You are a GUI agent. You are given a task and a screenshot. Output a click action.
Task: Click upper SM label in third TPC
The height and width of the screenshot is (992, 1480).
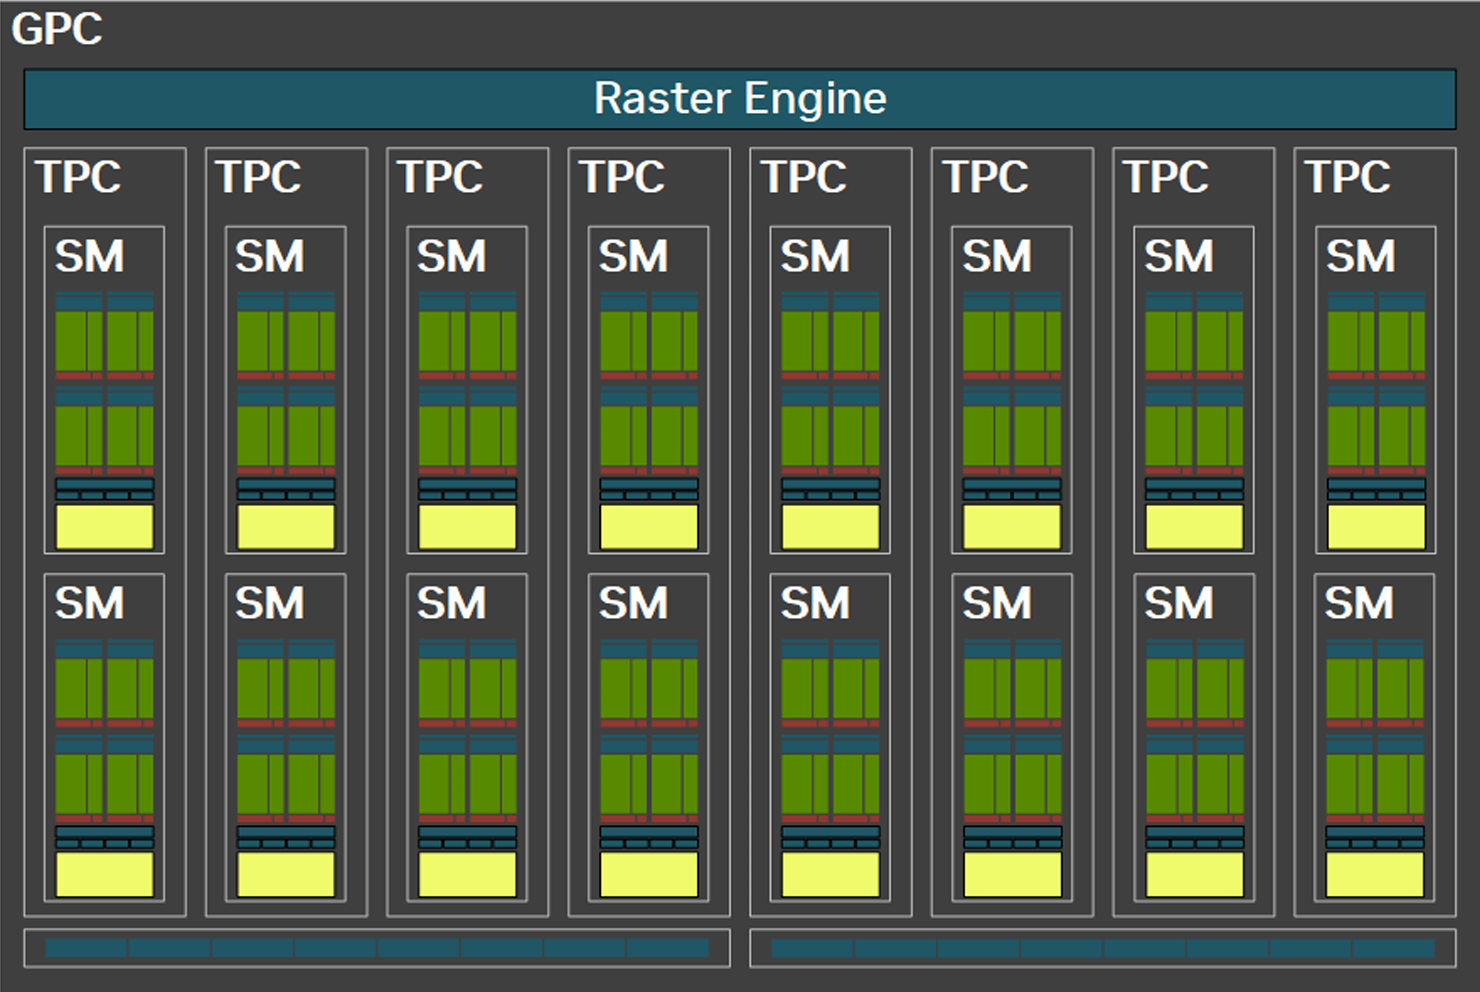click(x=452, y=257)
